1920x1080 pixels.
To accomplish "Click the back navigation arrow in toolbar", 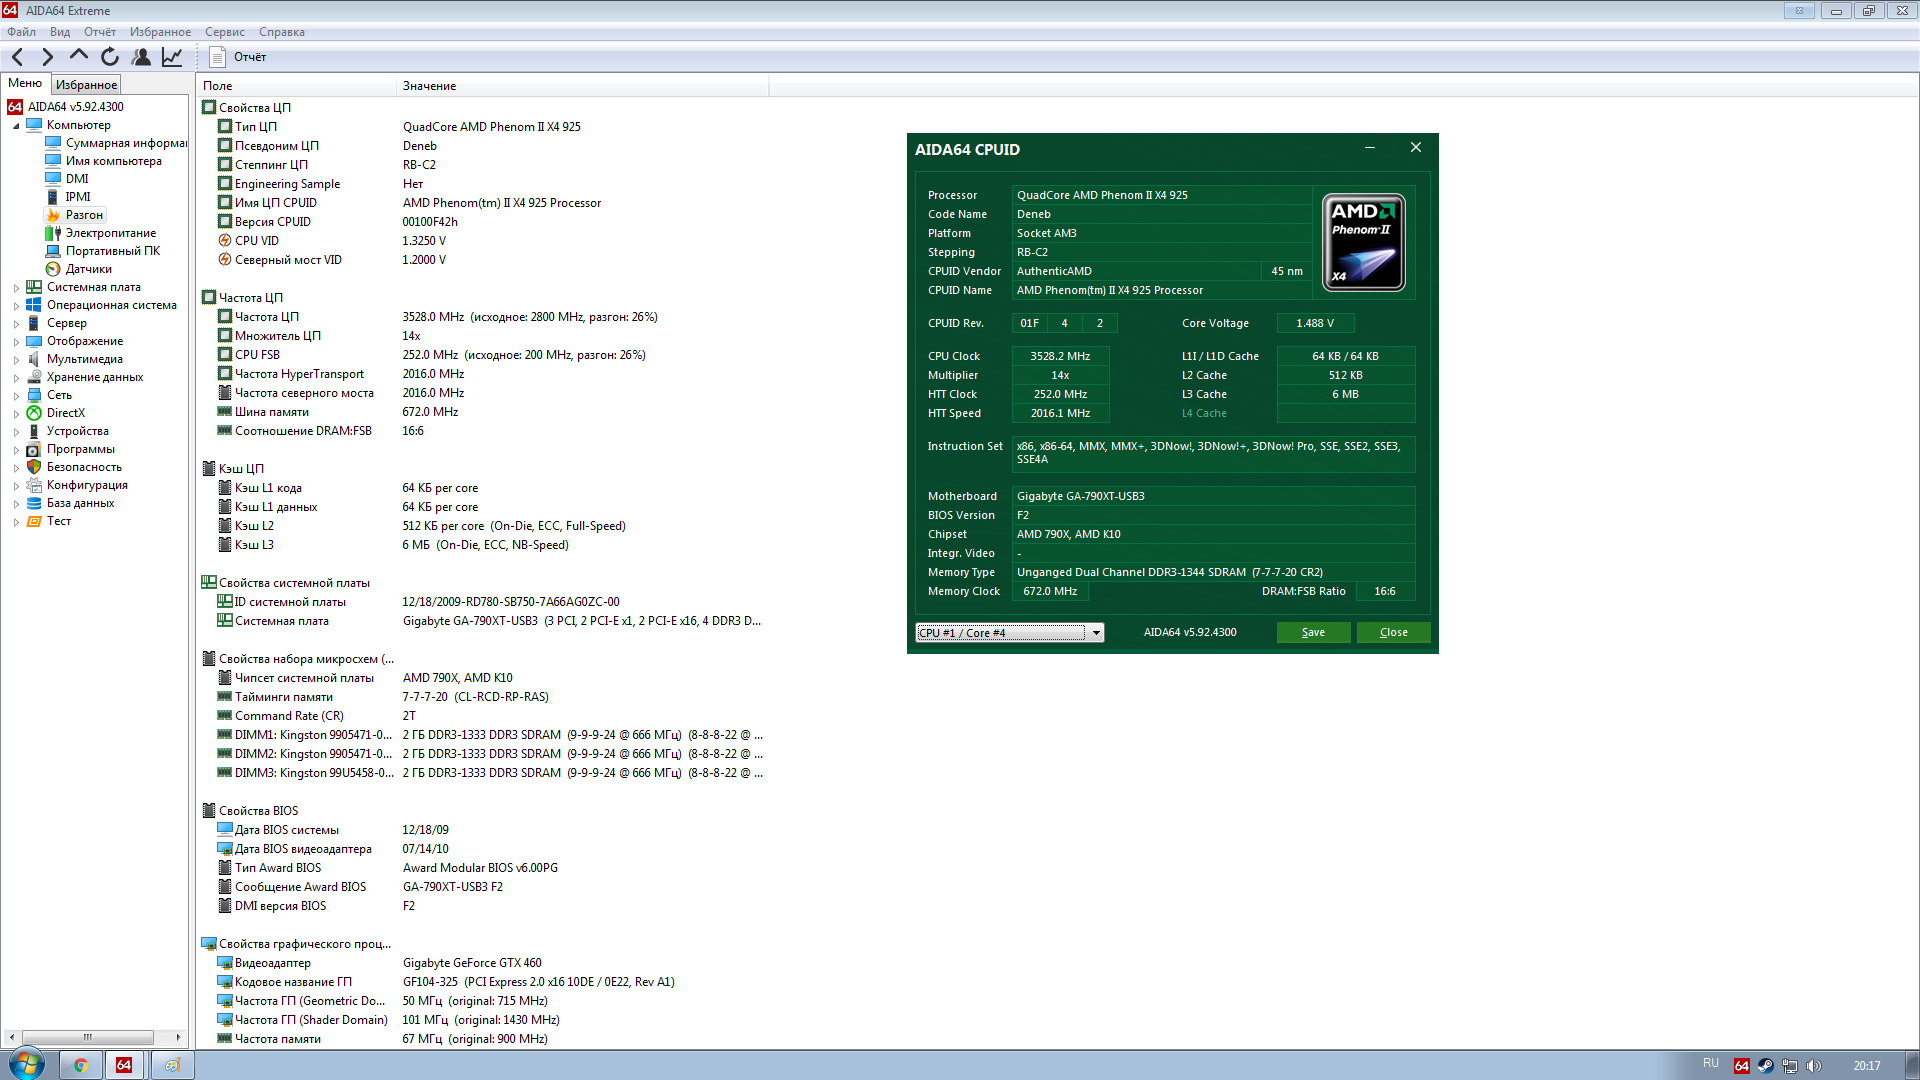I will (x=17, y=57).
